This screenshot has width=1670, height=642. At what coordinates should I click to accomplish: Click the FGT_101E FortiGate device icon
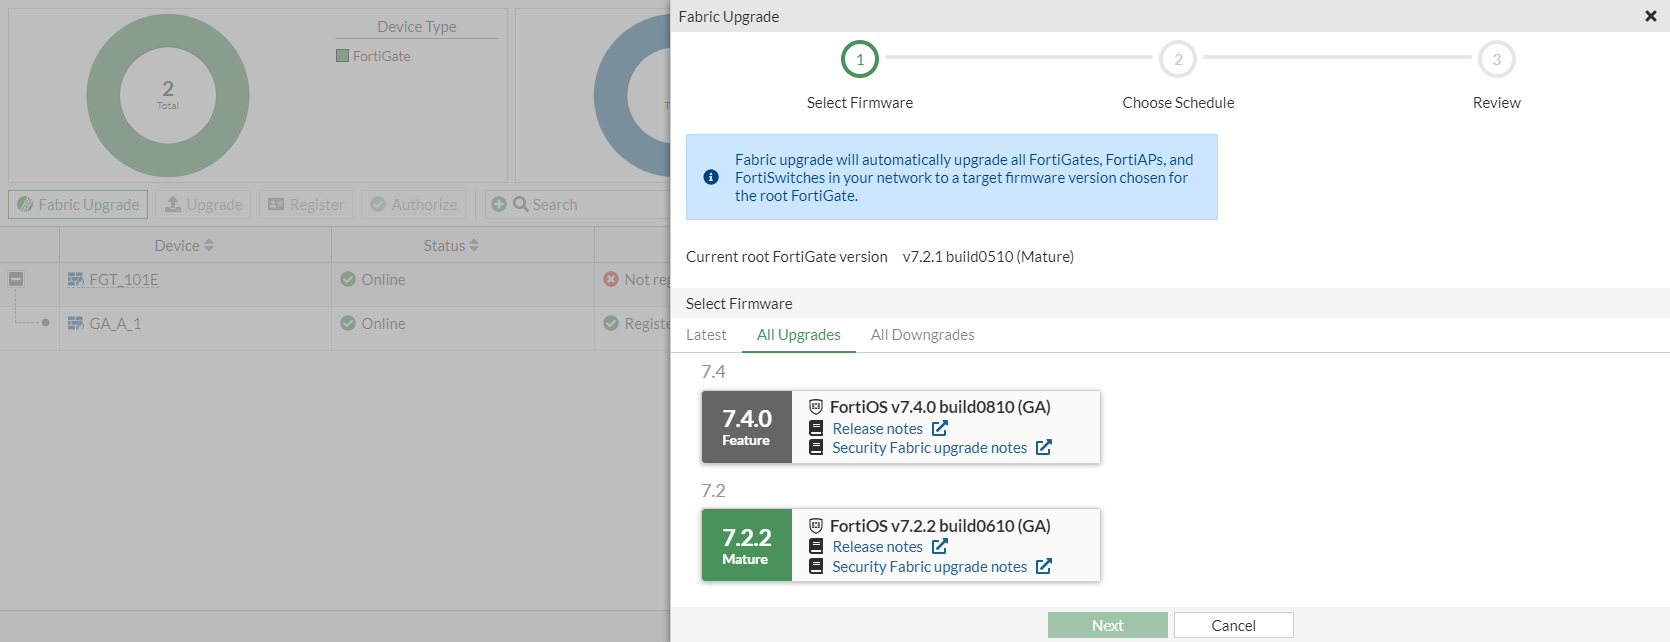[76, 280]
